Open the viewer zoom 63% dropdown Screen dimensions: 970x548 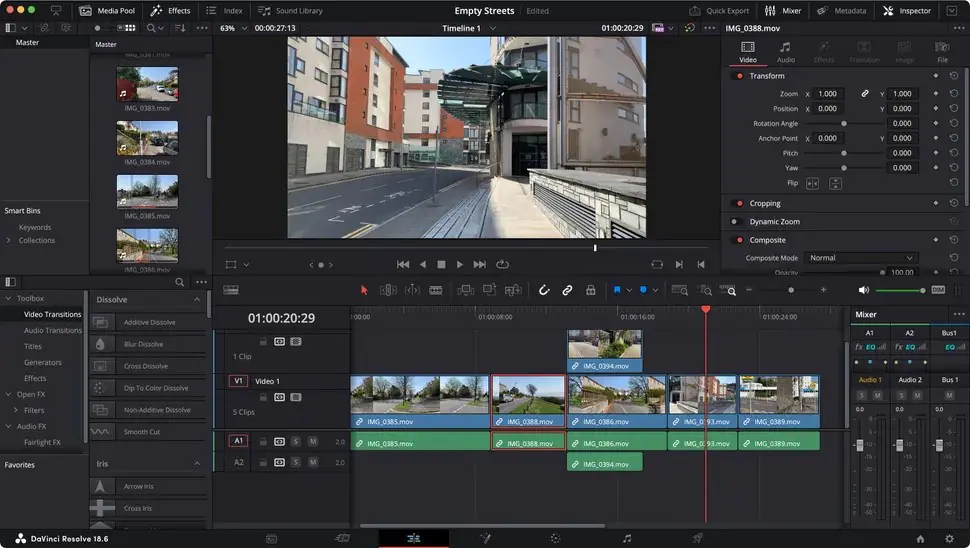[x=234, y=28]
